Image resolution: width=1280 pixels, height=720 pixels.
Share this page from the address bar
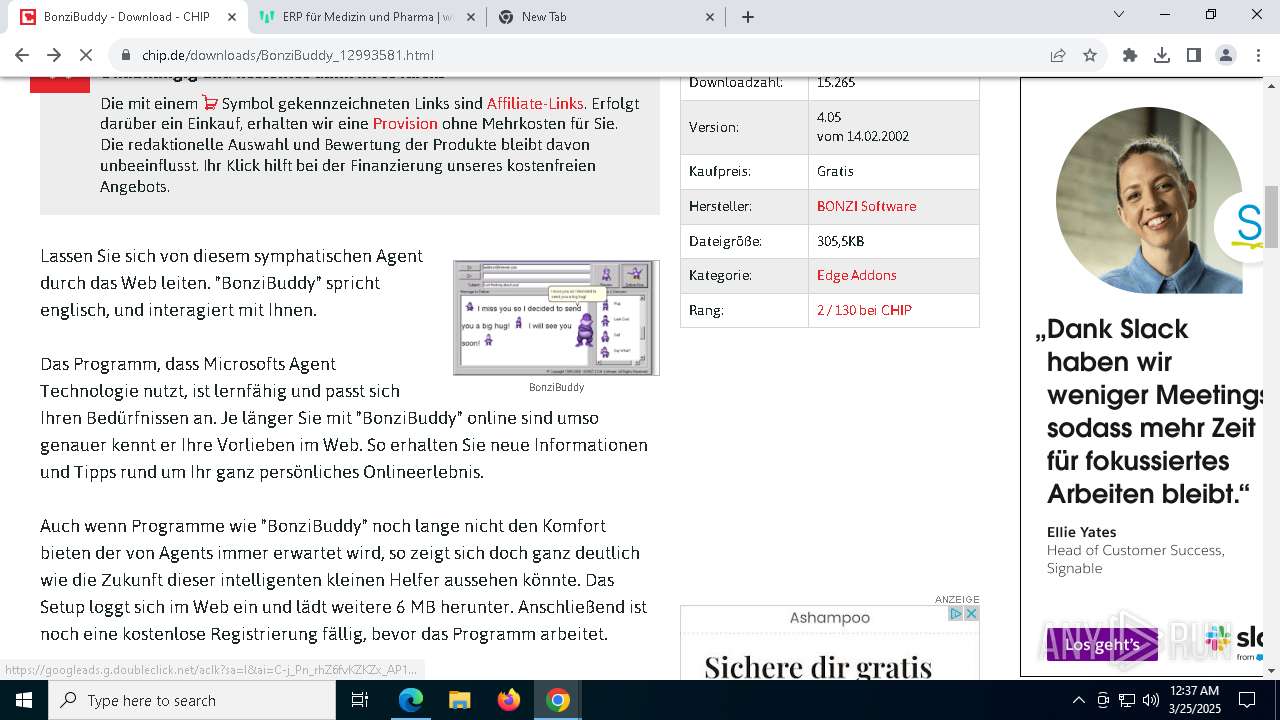point(1058,55)
